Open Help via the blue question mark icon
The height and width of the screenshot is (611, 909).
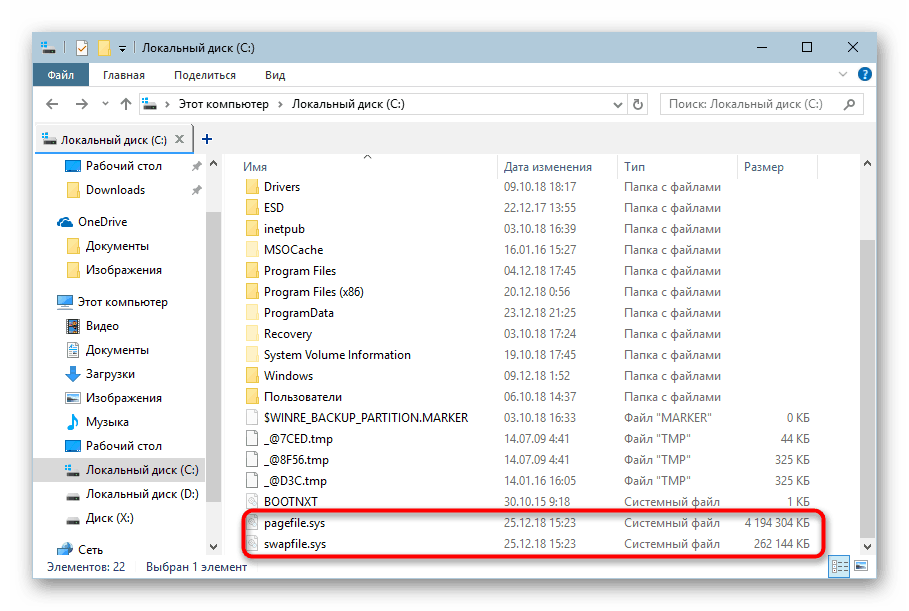[x=864, y=74]
